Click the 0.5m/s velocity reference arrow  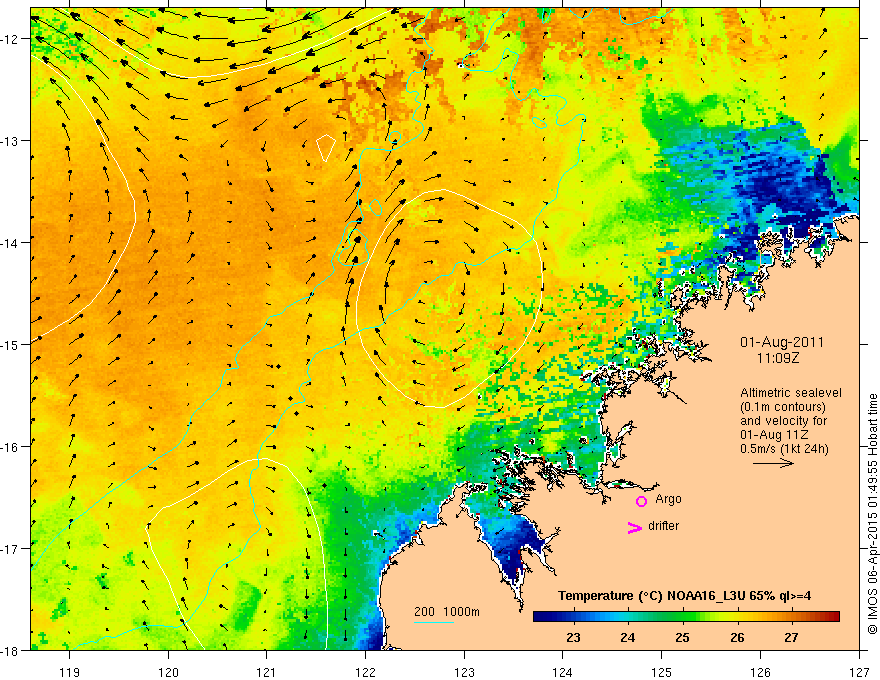[773, 463]
